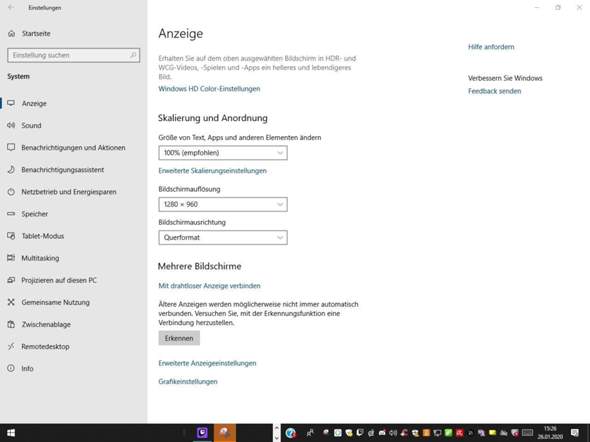Click the Mehrere Bildschirme heading
Viewport: 590px width, 442px height.
coord(199,266)
